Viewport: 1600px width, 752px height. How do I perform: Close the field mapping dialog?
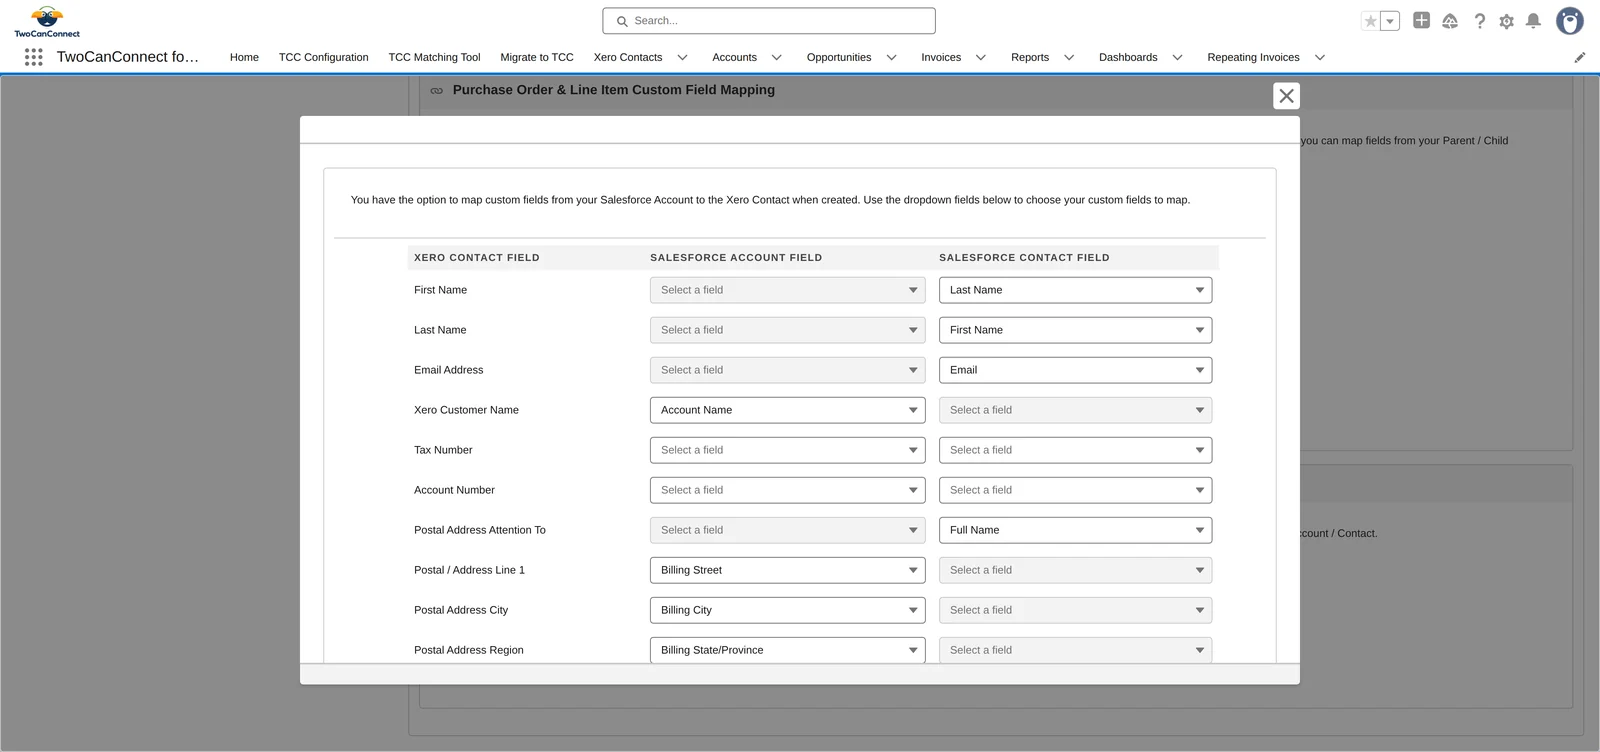point(1287,96)
